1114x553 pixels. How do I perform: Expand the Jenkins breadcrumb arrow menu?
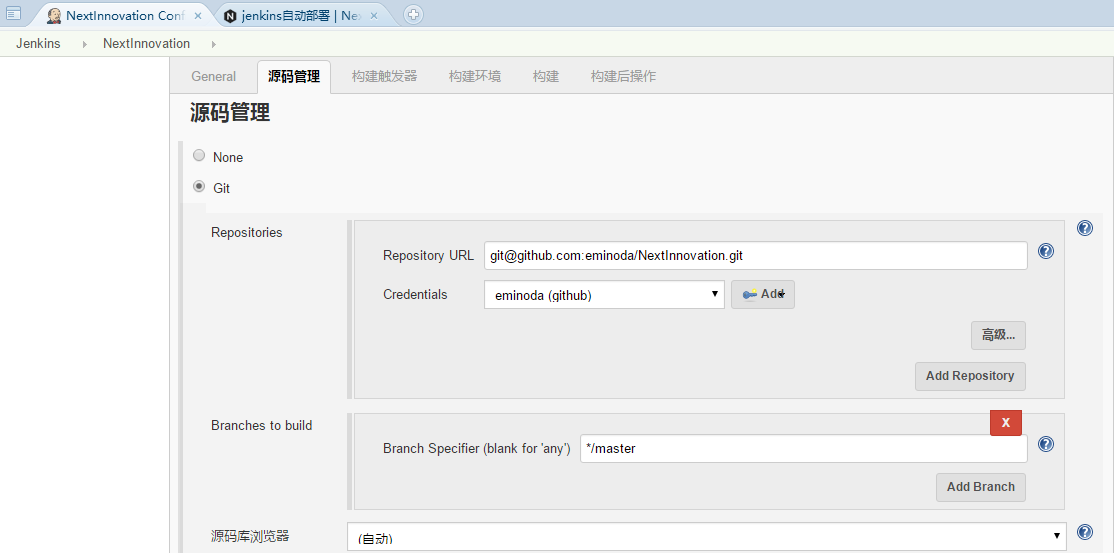[85, 44]
